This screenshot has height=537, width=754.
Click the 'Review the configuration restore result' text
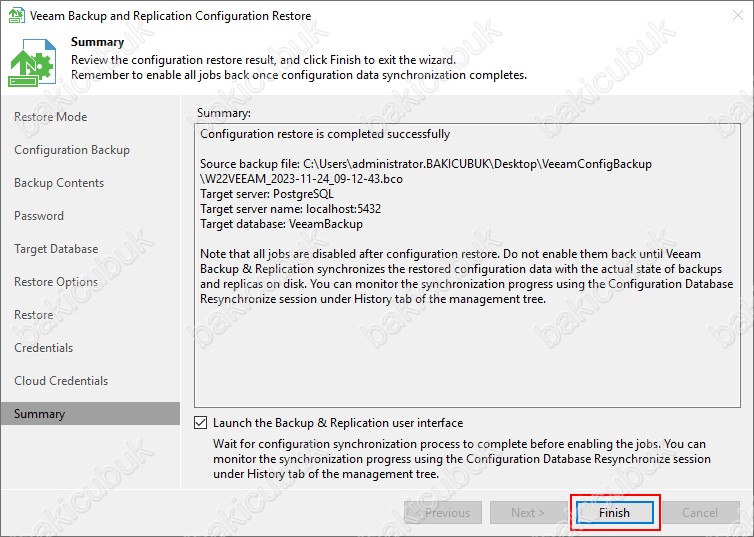264,60
